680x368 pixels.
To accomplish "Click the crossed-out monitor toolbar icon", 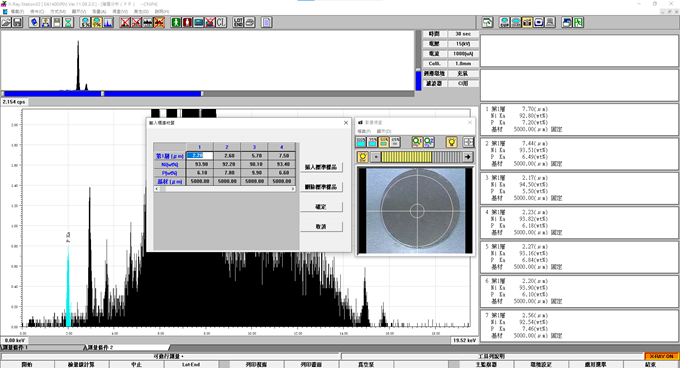I will (x=209, y=22).
